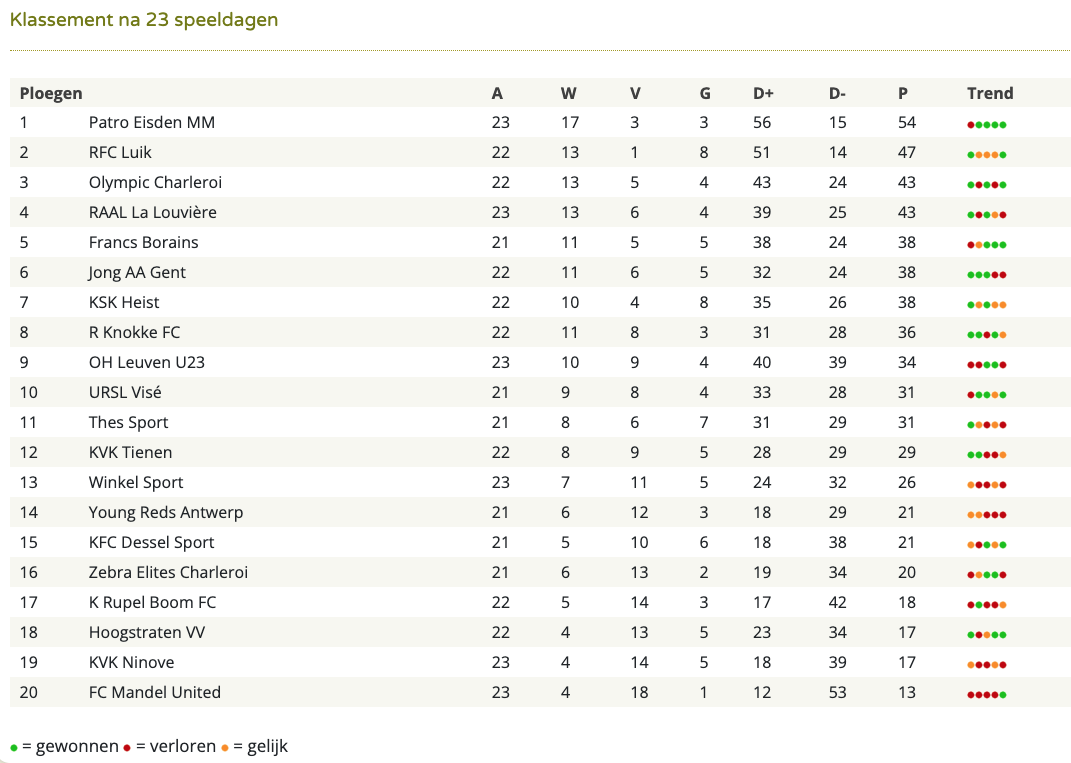The width and height of the screenshot is (1071, 763).
Task: Click the trend dots for RFC Luik
Action: click(x=986, y=154)
